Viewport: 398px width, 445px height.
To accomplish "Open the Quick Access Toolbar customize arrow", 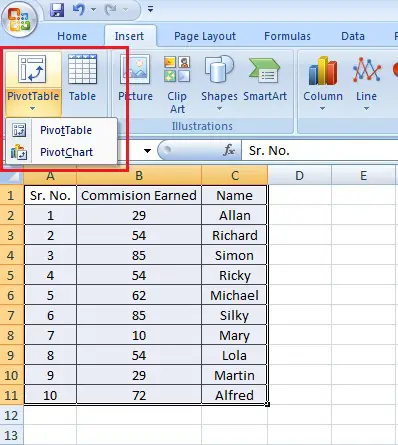I will (x=150, y=9).
